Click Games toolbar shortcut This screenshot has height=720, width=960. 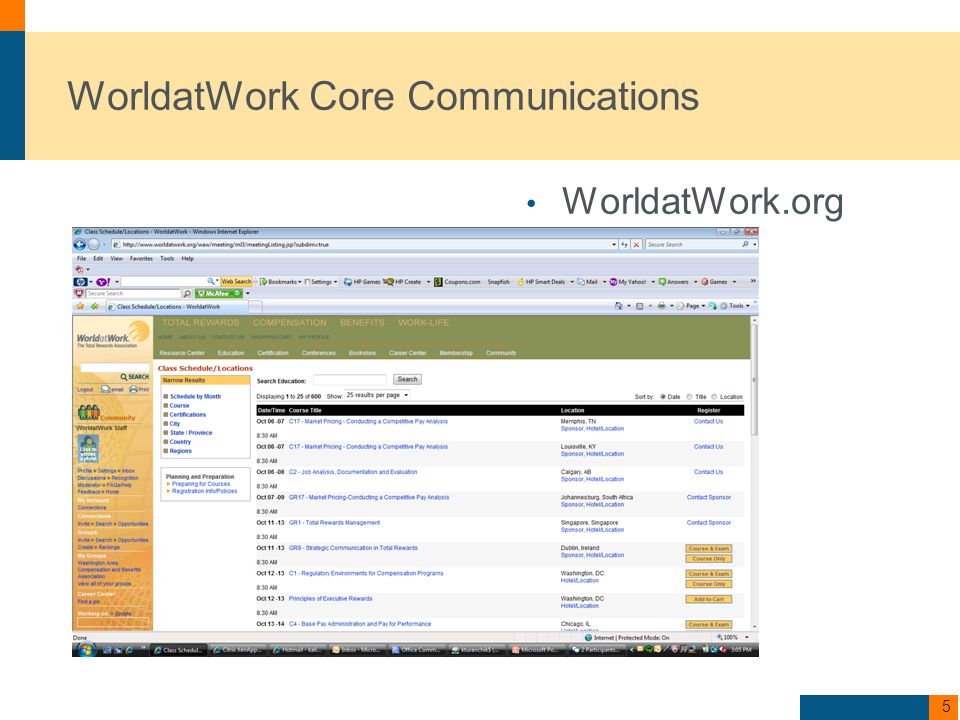tap(714, 282)
